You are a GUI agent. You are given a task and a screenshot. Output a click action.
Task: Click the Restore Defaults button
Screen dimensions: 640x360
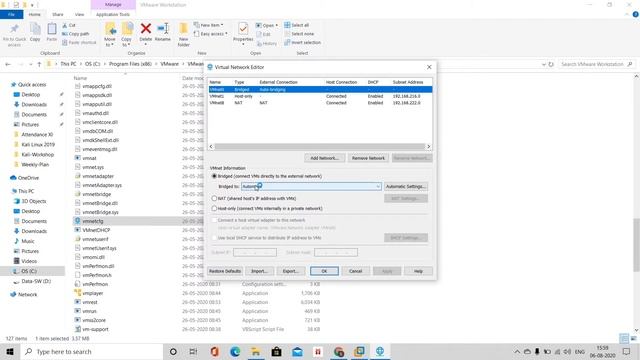225,271
